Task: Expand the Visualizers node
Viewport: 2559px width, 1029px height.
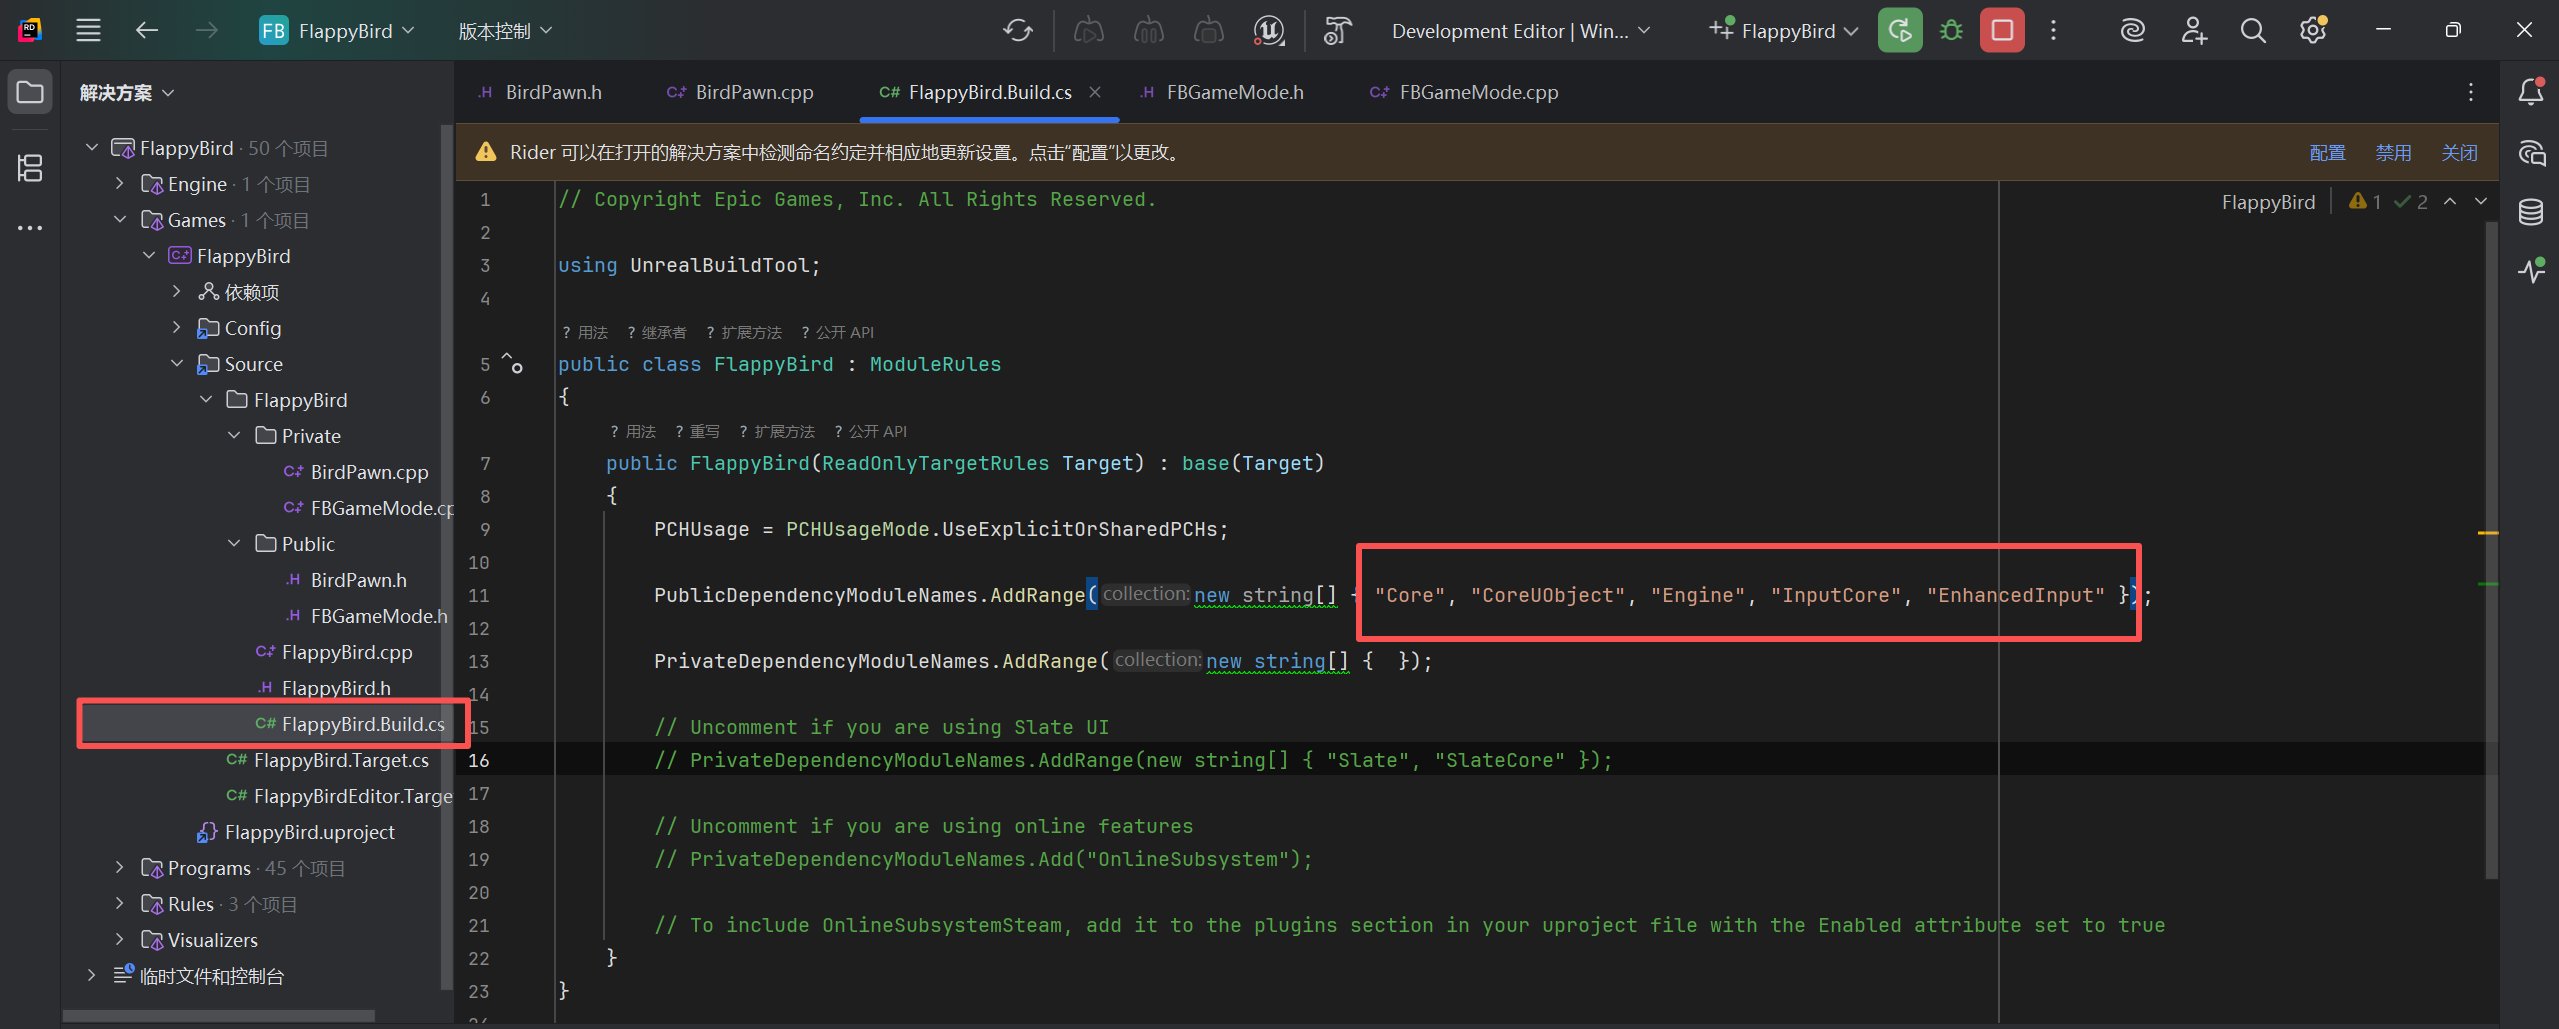Action: (120, 940)
